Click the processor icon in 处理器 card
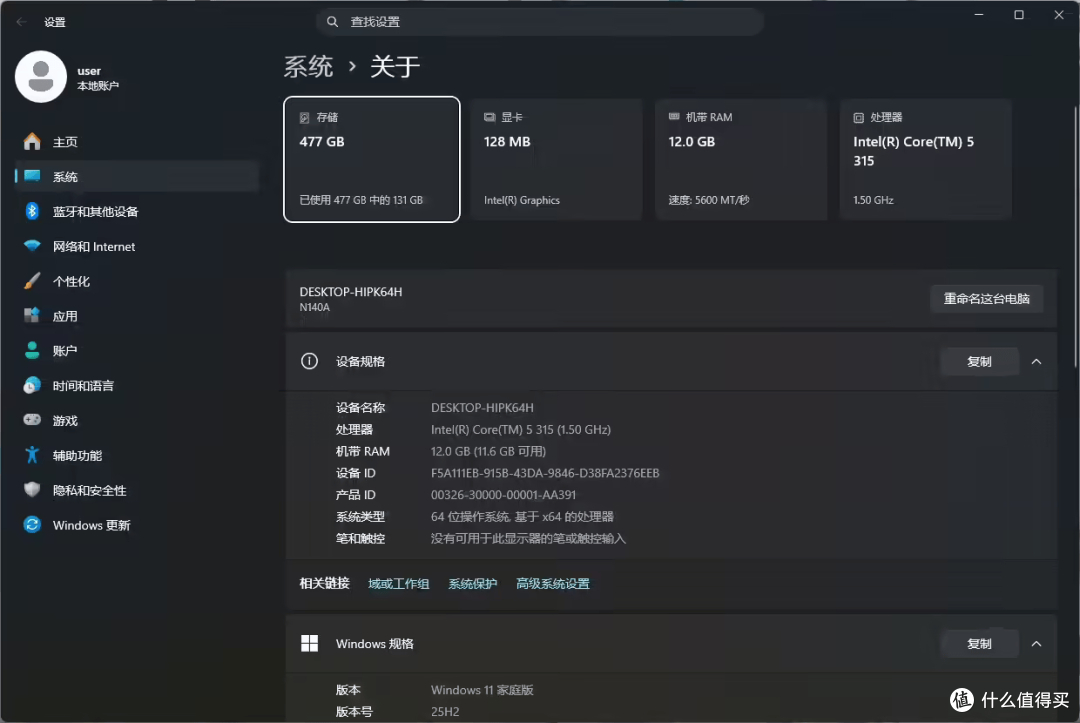Image resolution: width=1080 pixels, height=723 pixels. tap(858, 118)
